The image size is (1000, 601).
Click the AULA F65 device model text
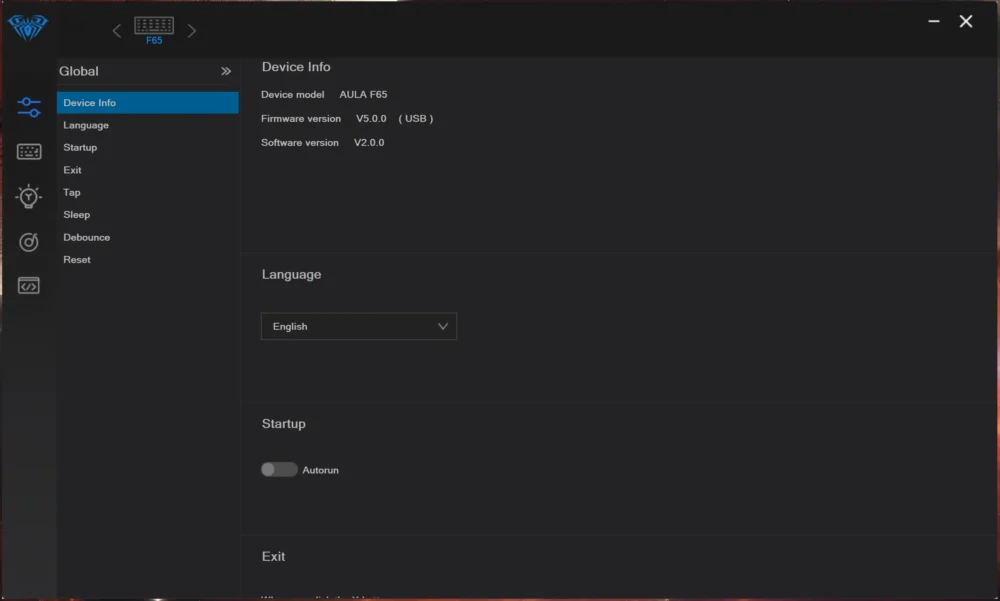(x=363, y=94)
